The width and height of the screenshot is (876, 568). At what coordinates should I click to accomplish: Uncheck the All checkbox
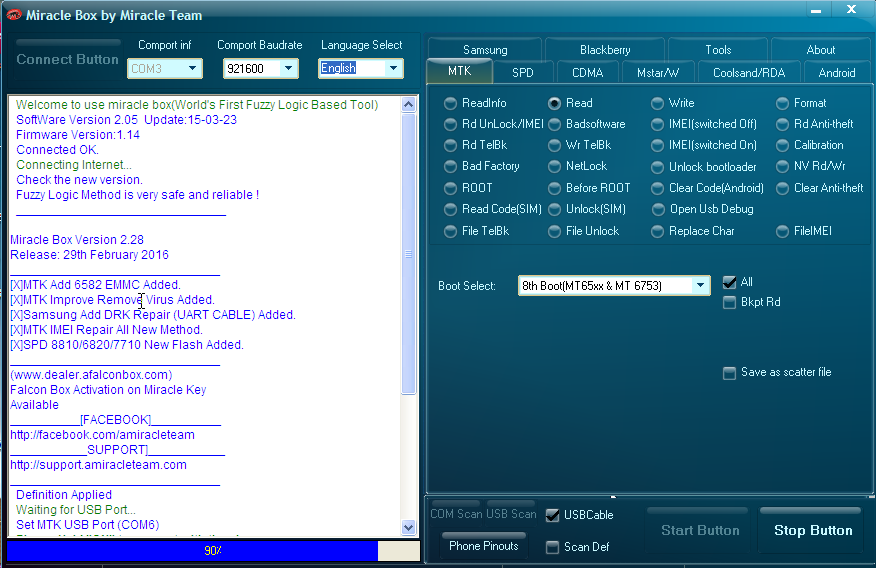tap(729, 282)
